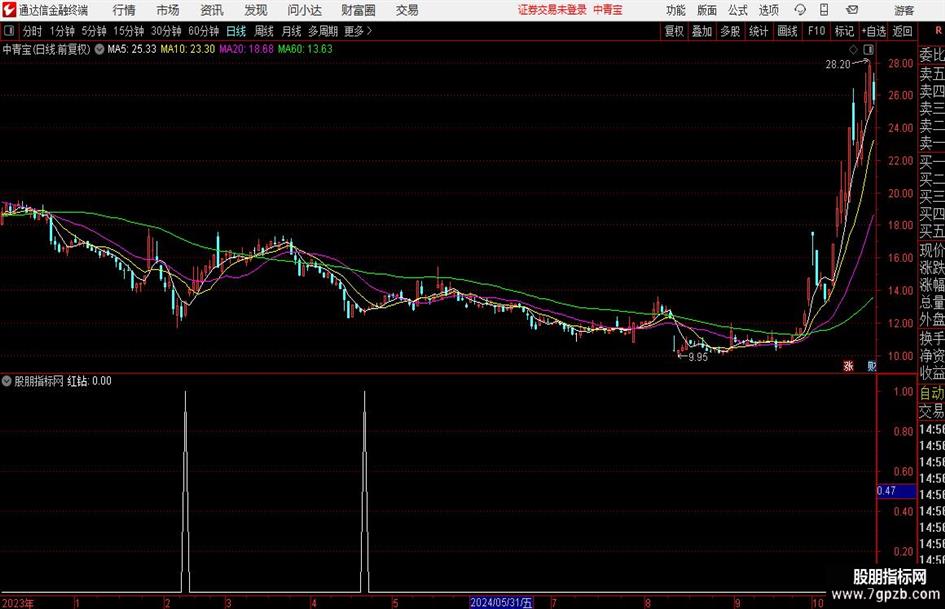
Task: Select the 1分钟 period tab
Action: pyautogui.click(x=62, y=31)
